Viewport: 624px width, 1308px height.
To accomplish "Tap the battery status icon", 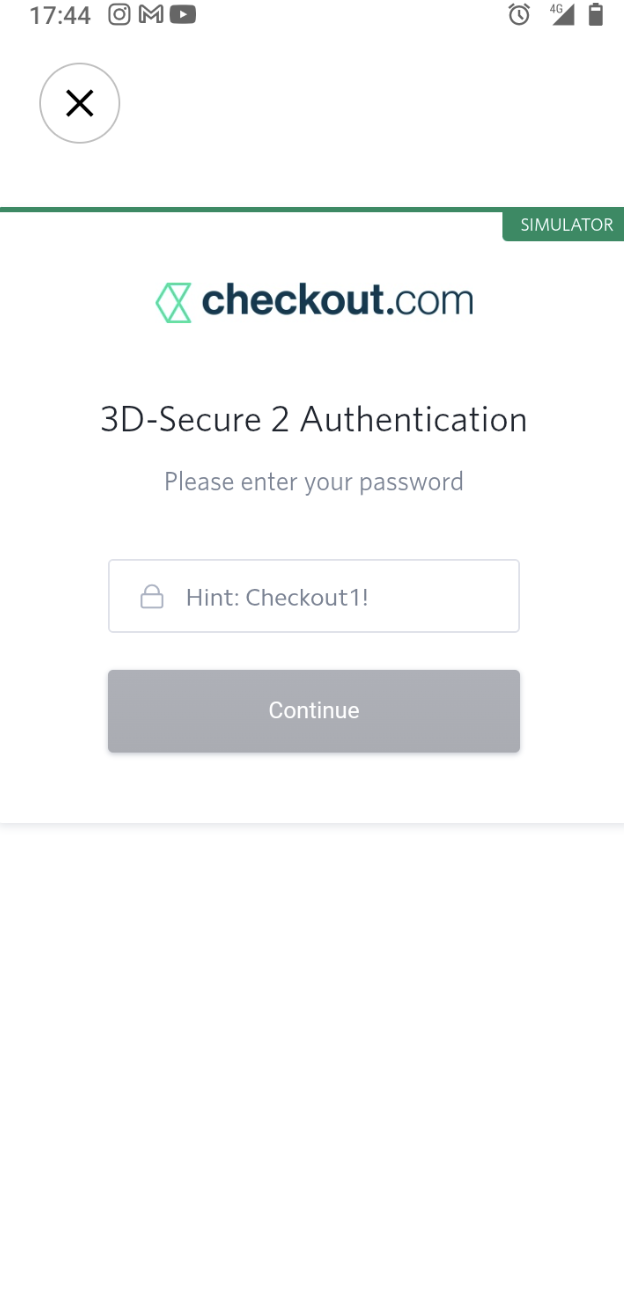I will (596, 15).
